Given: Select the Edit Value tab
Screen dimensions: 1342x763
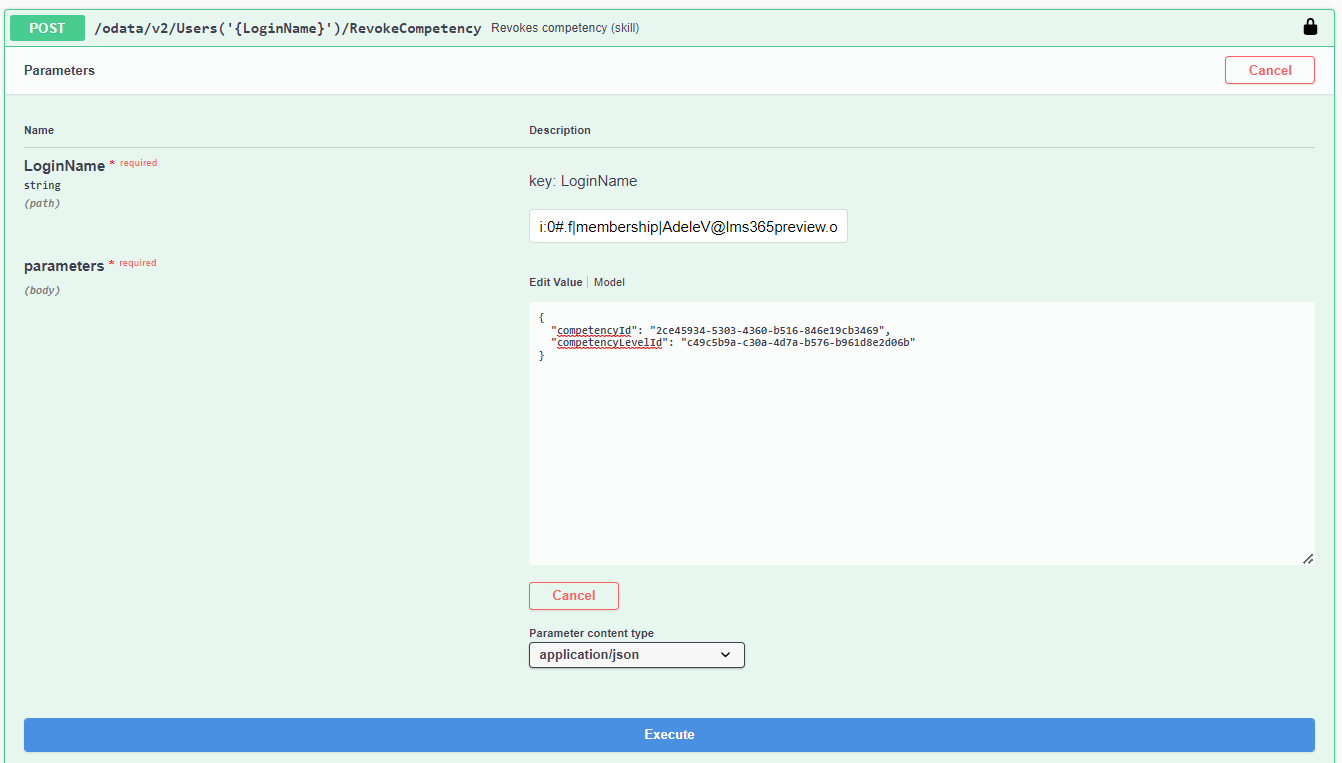Looking at the screenshot, I should [x=555, y=282].
